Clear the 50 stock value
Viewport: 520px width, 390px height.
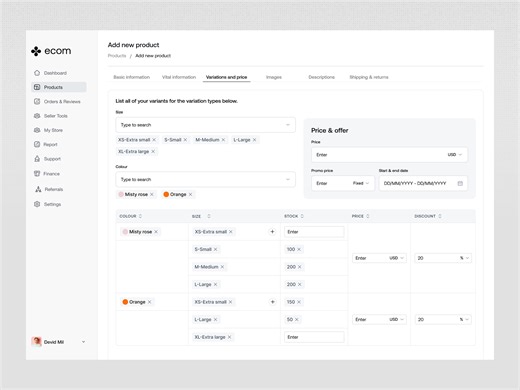tap(297, 320)
